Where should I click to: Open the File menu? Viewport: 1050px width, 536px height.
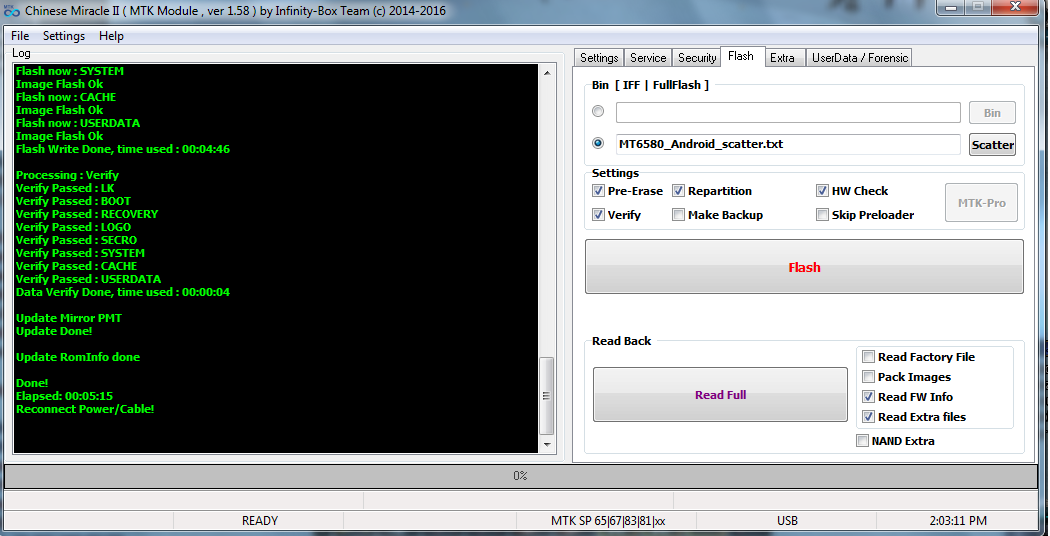20,36
